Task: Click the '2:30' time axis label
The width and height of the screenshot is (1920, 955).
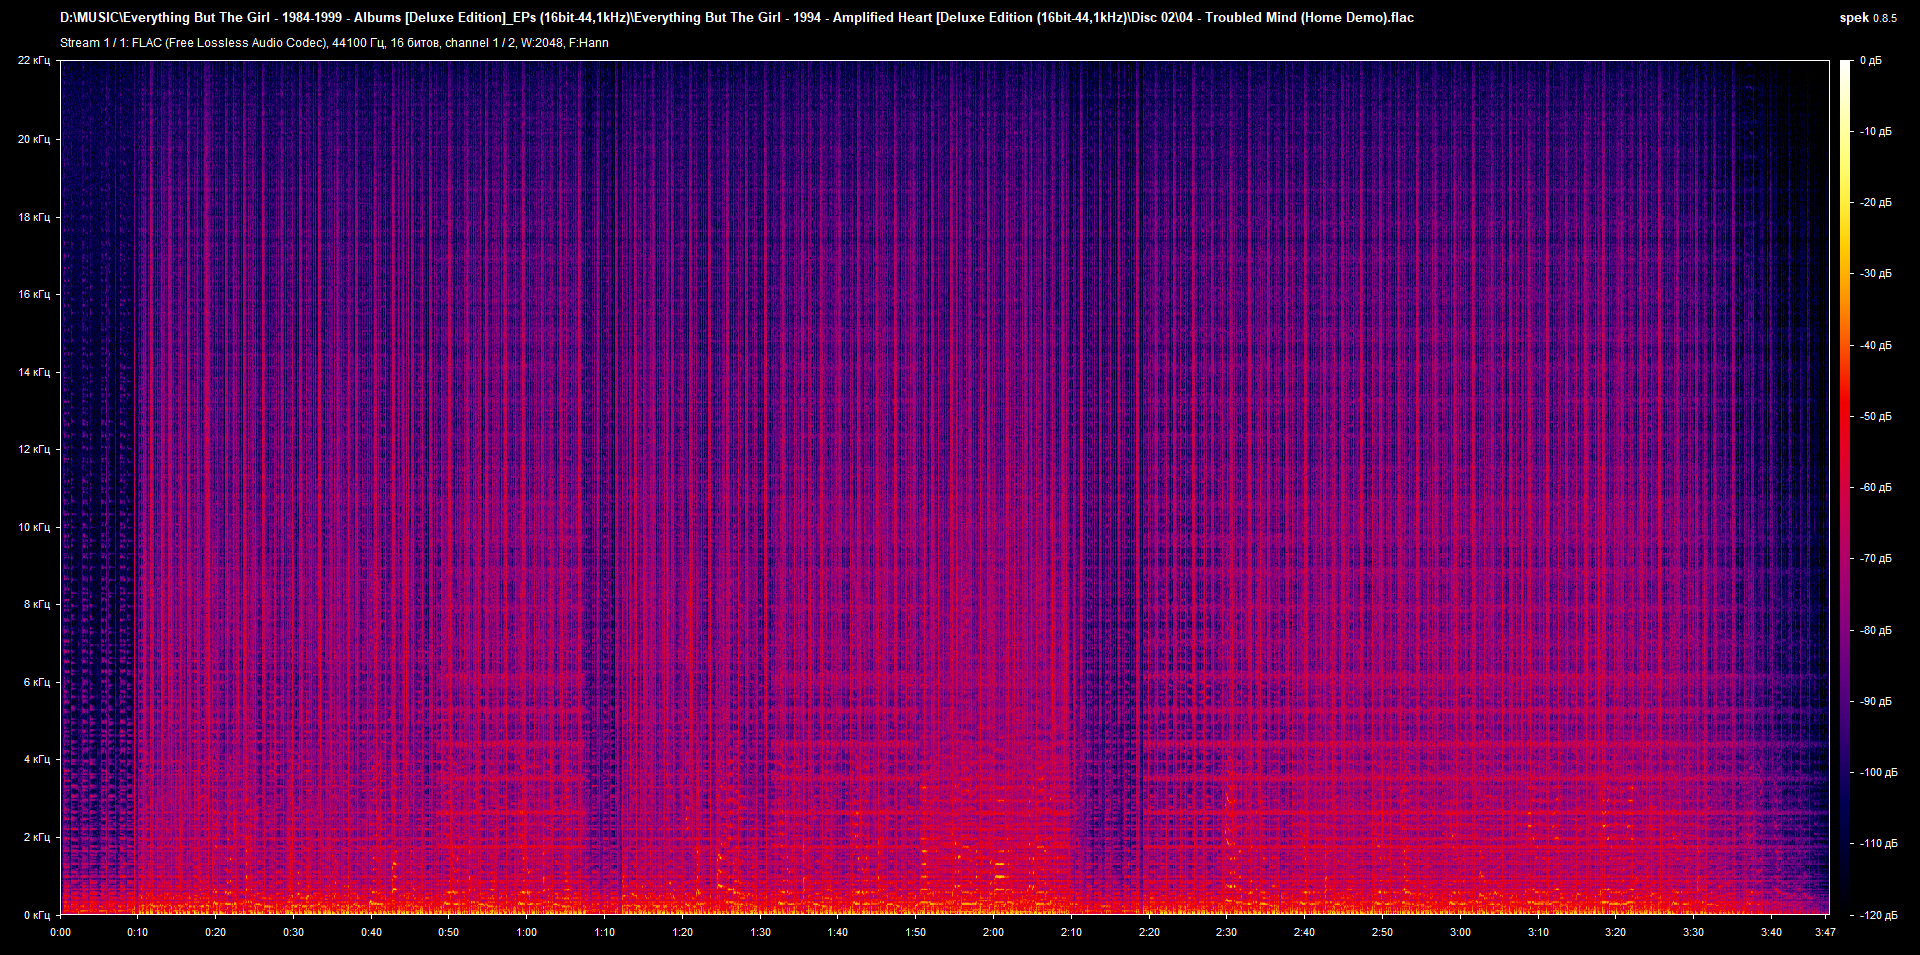Action: click(x=1226, y=932)
